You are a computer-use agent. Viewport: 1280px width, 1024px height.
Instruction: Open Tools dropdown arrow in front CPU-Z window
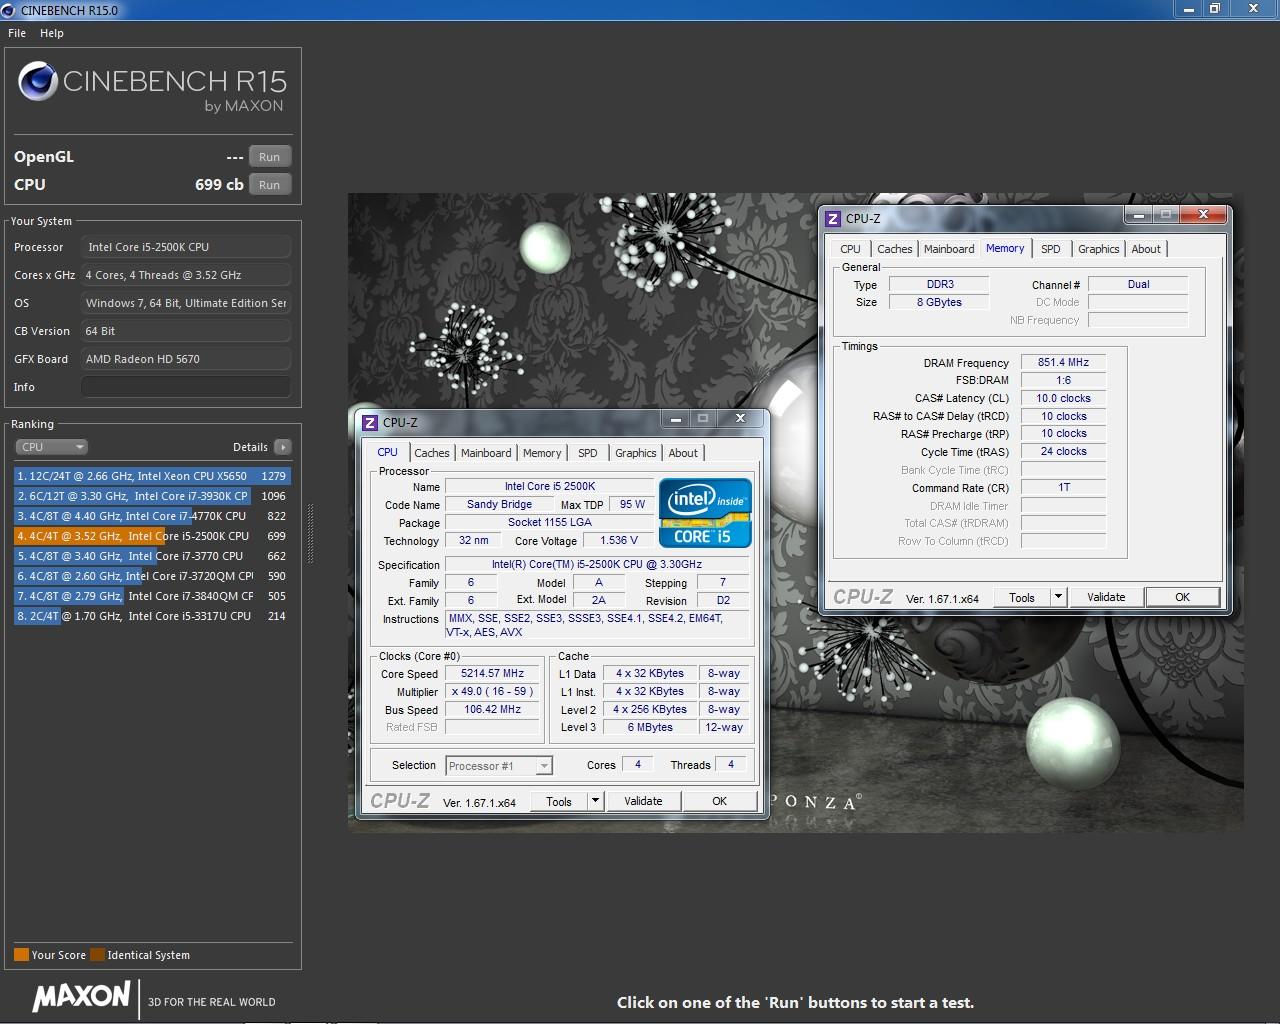[x=595, y=801]
